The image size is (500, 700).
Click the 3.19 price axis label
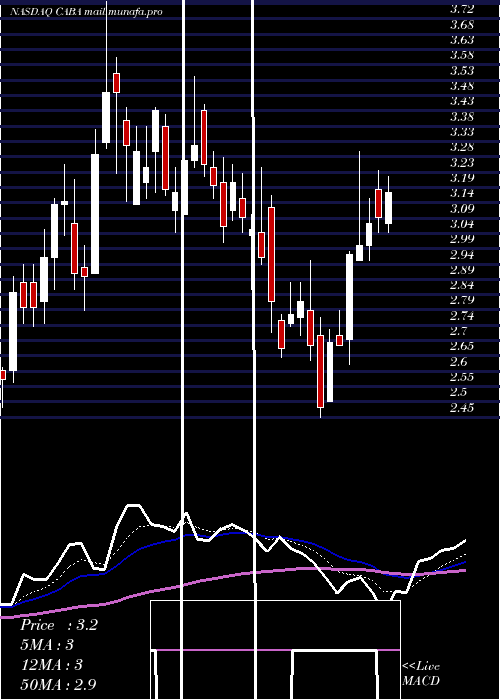pyautogui.click(x=462, y=178)
